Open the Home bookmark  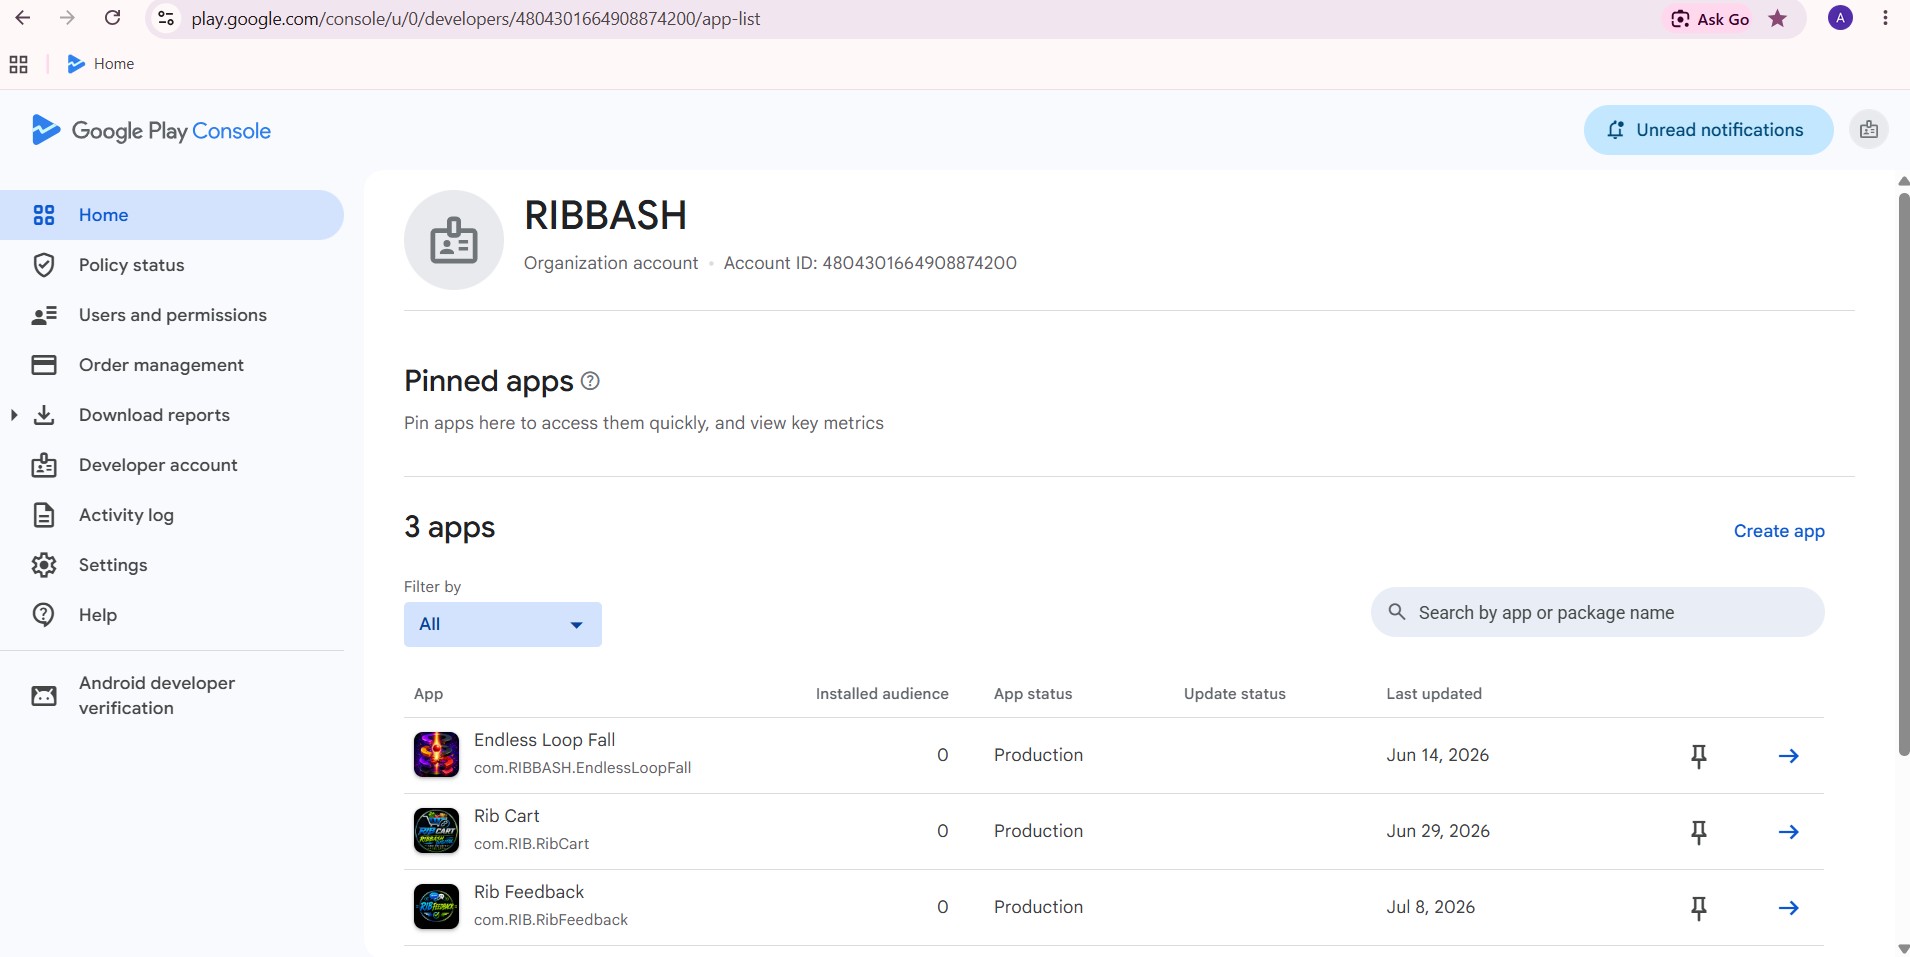(101, 64)
